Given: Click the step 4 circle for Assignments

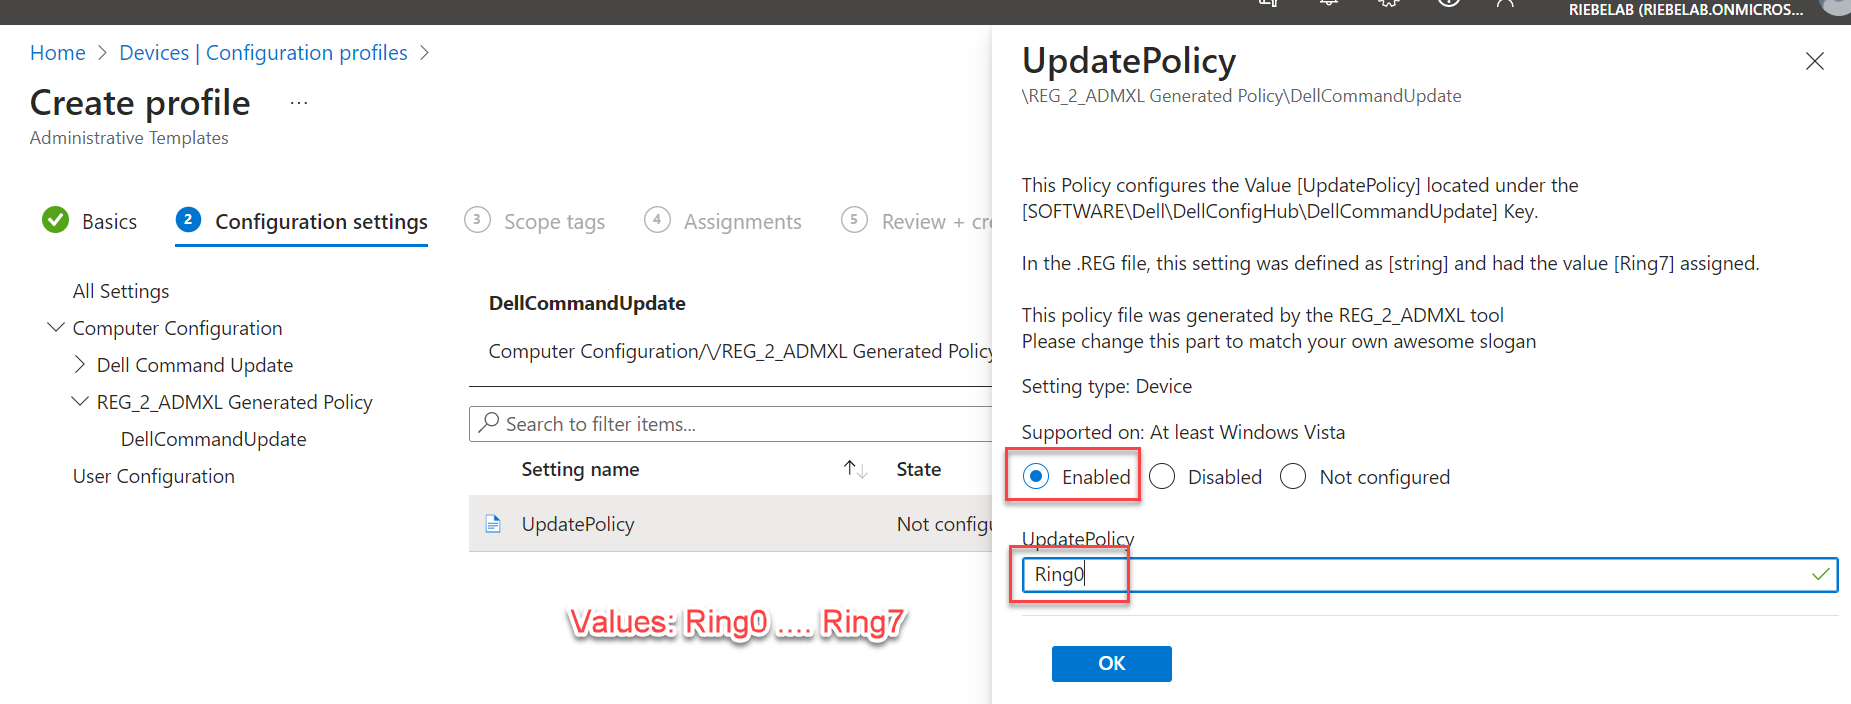Looking at the screenshot, I should pos(657,220).
